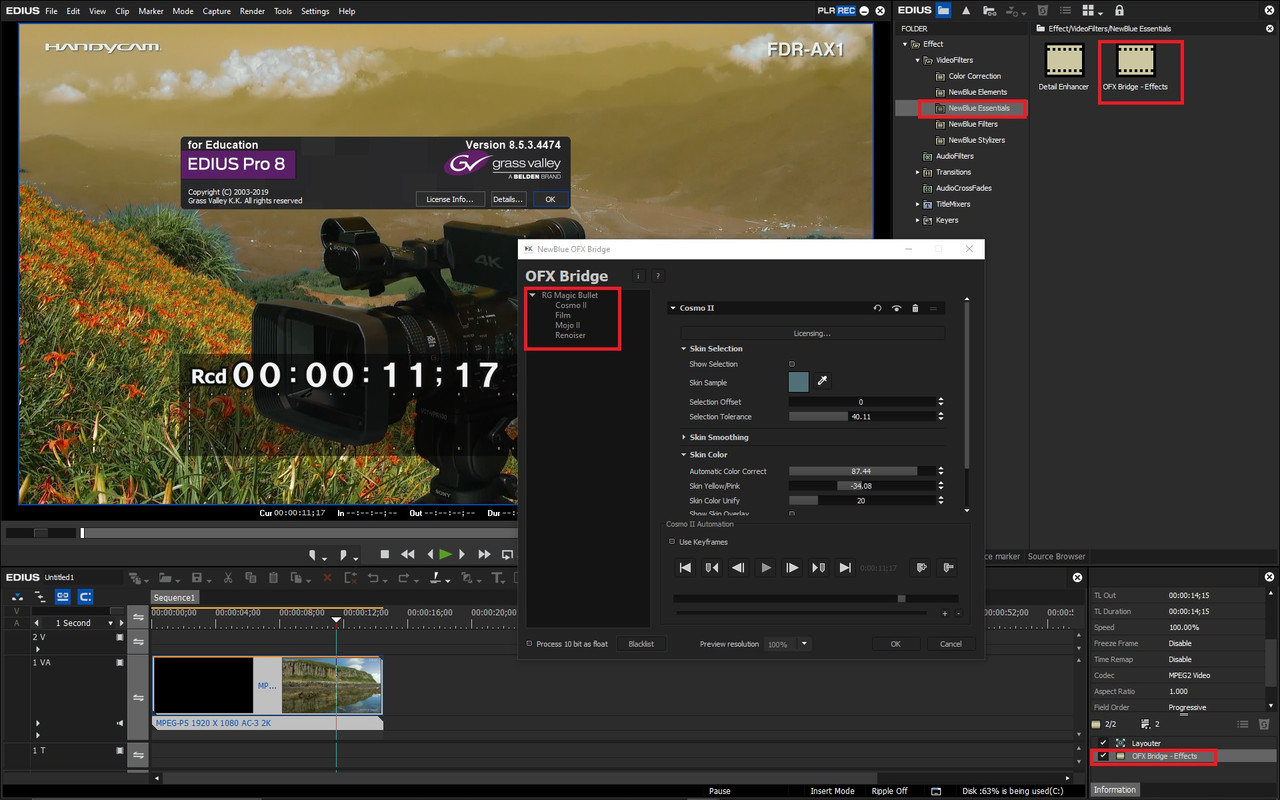
Task: Click the folder view icon in Effect palette
Action: click(x=943, y=10)
